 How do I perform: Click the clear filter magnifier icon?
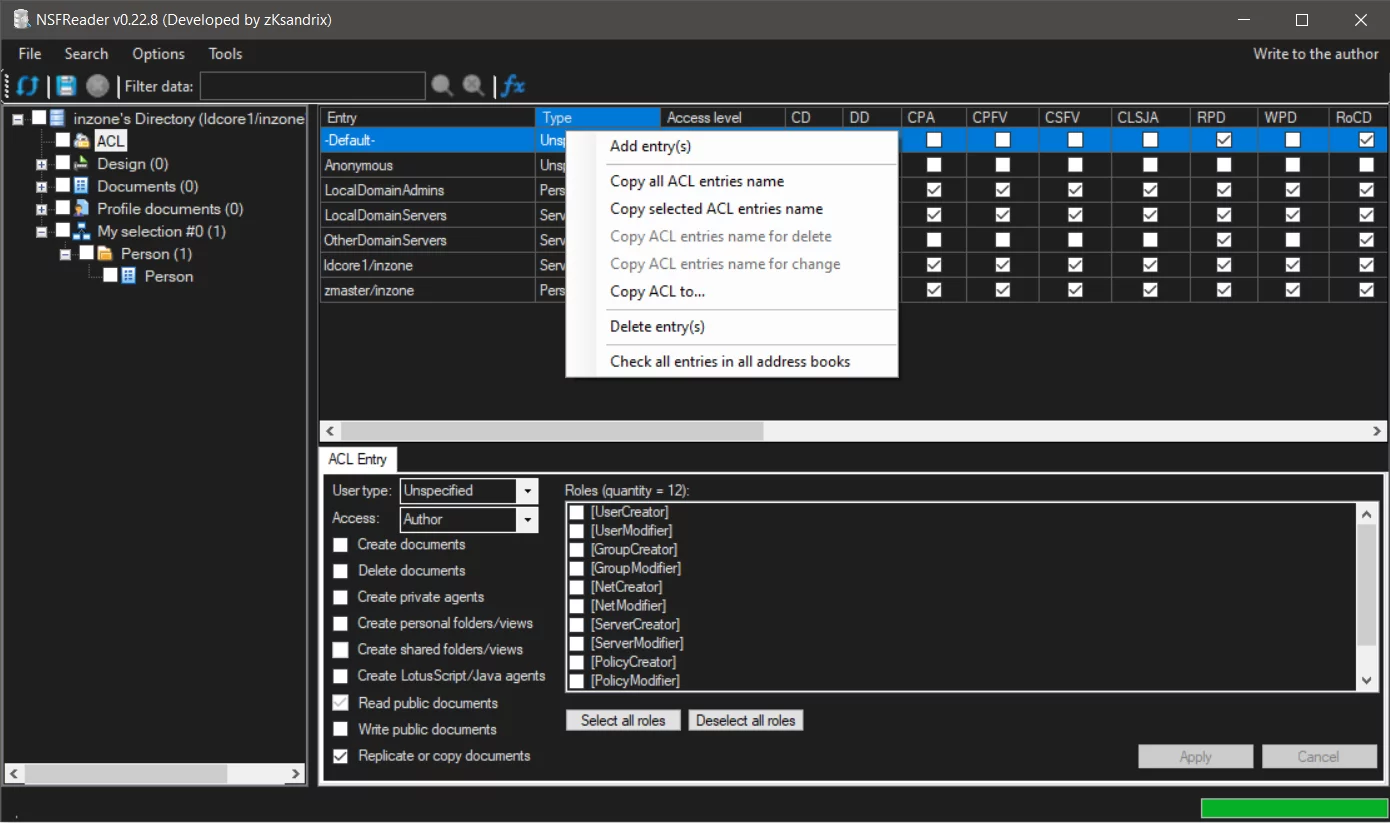[474, 86]
